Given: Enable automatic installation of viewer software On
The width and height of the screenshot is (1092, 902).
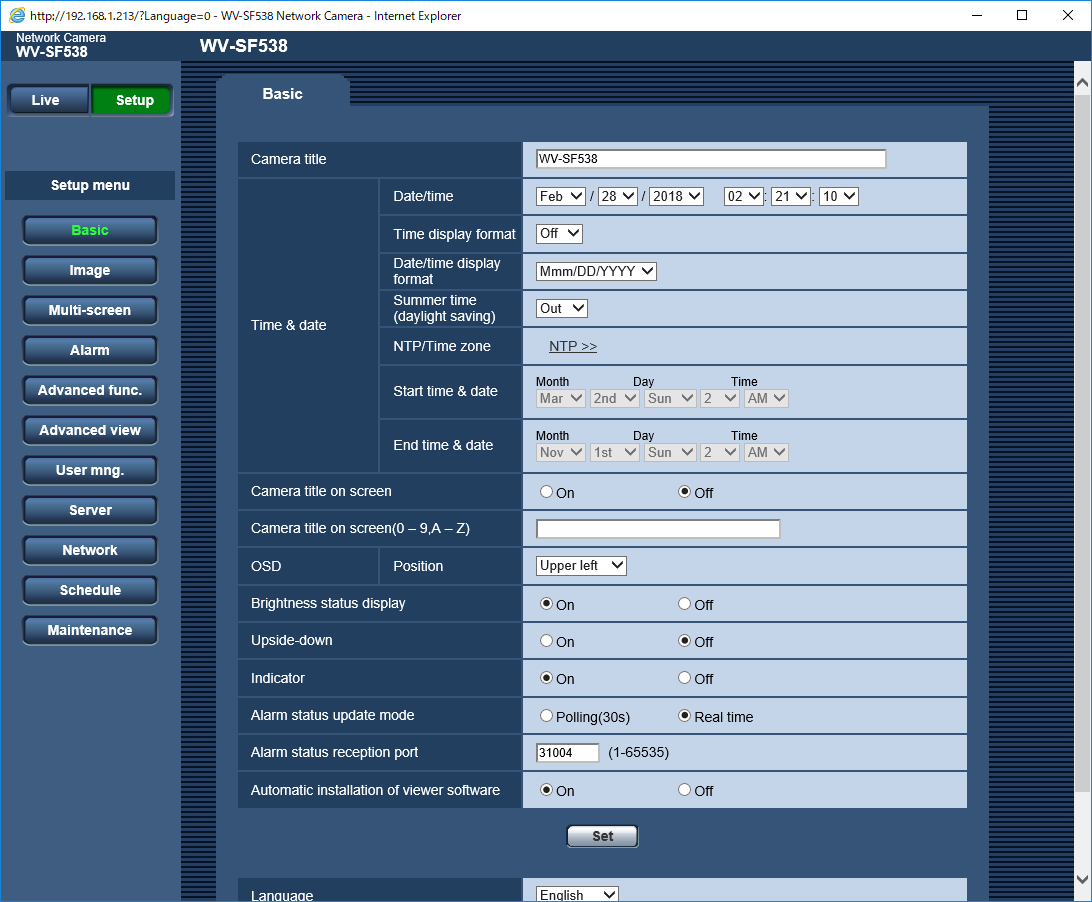Looking at the screenshot, I should coord(546,790).
